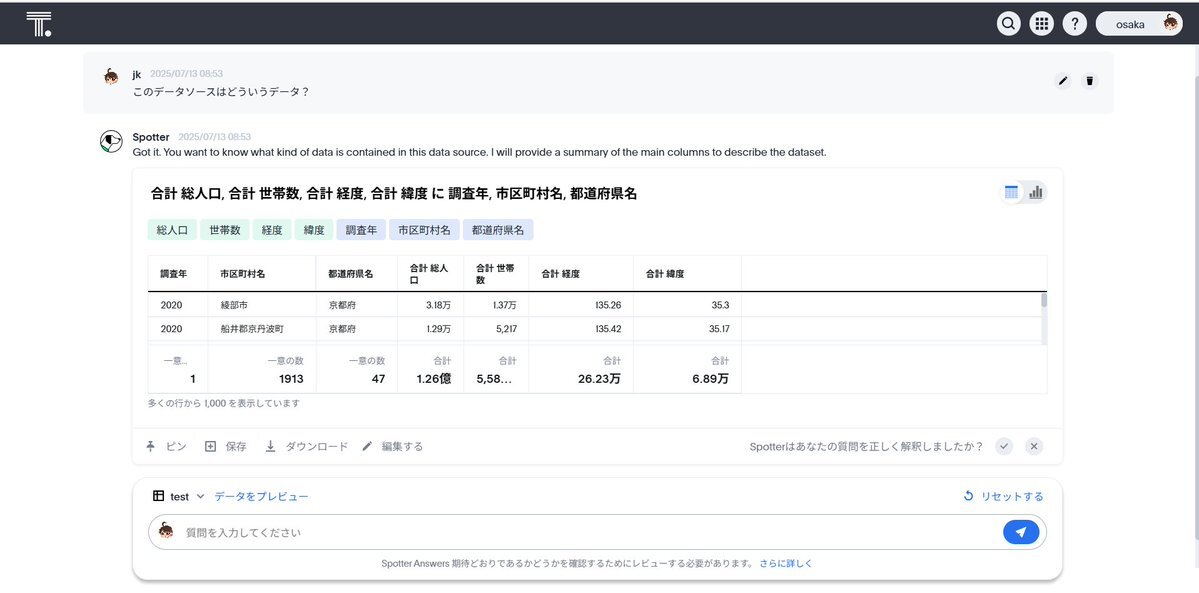This screenshot has height=593, width=1199.
Task: Open the さらに詳しく link
Action: 785,563
